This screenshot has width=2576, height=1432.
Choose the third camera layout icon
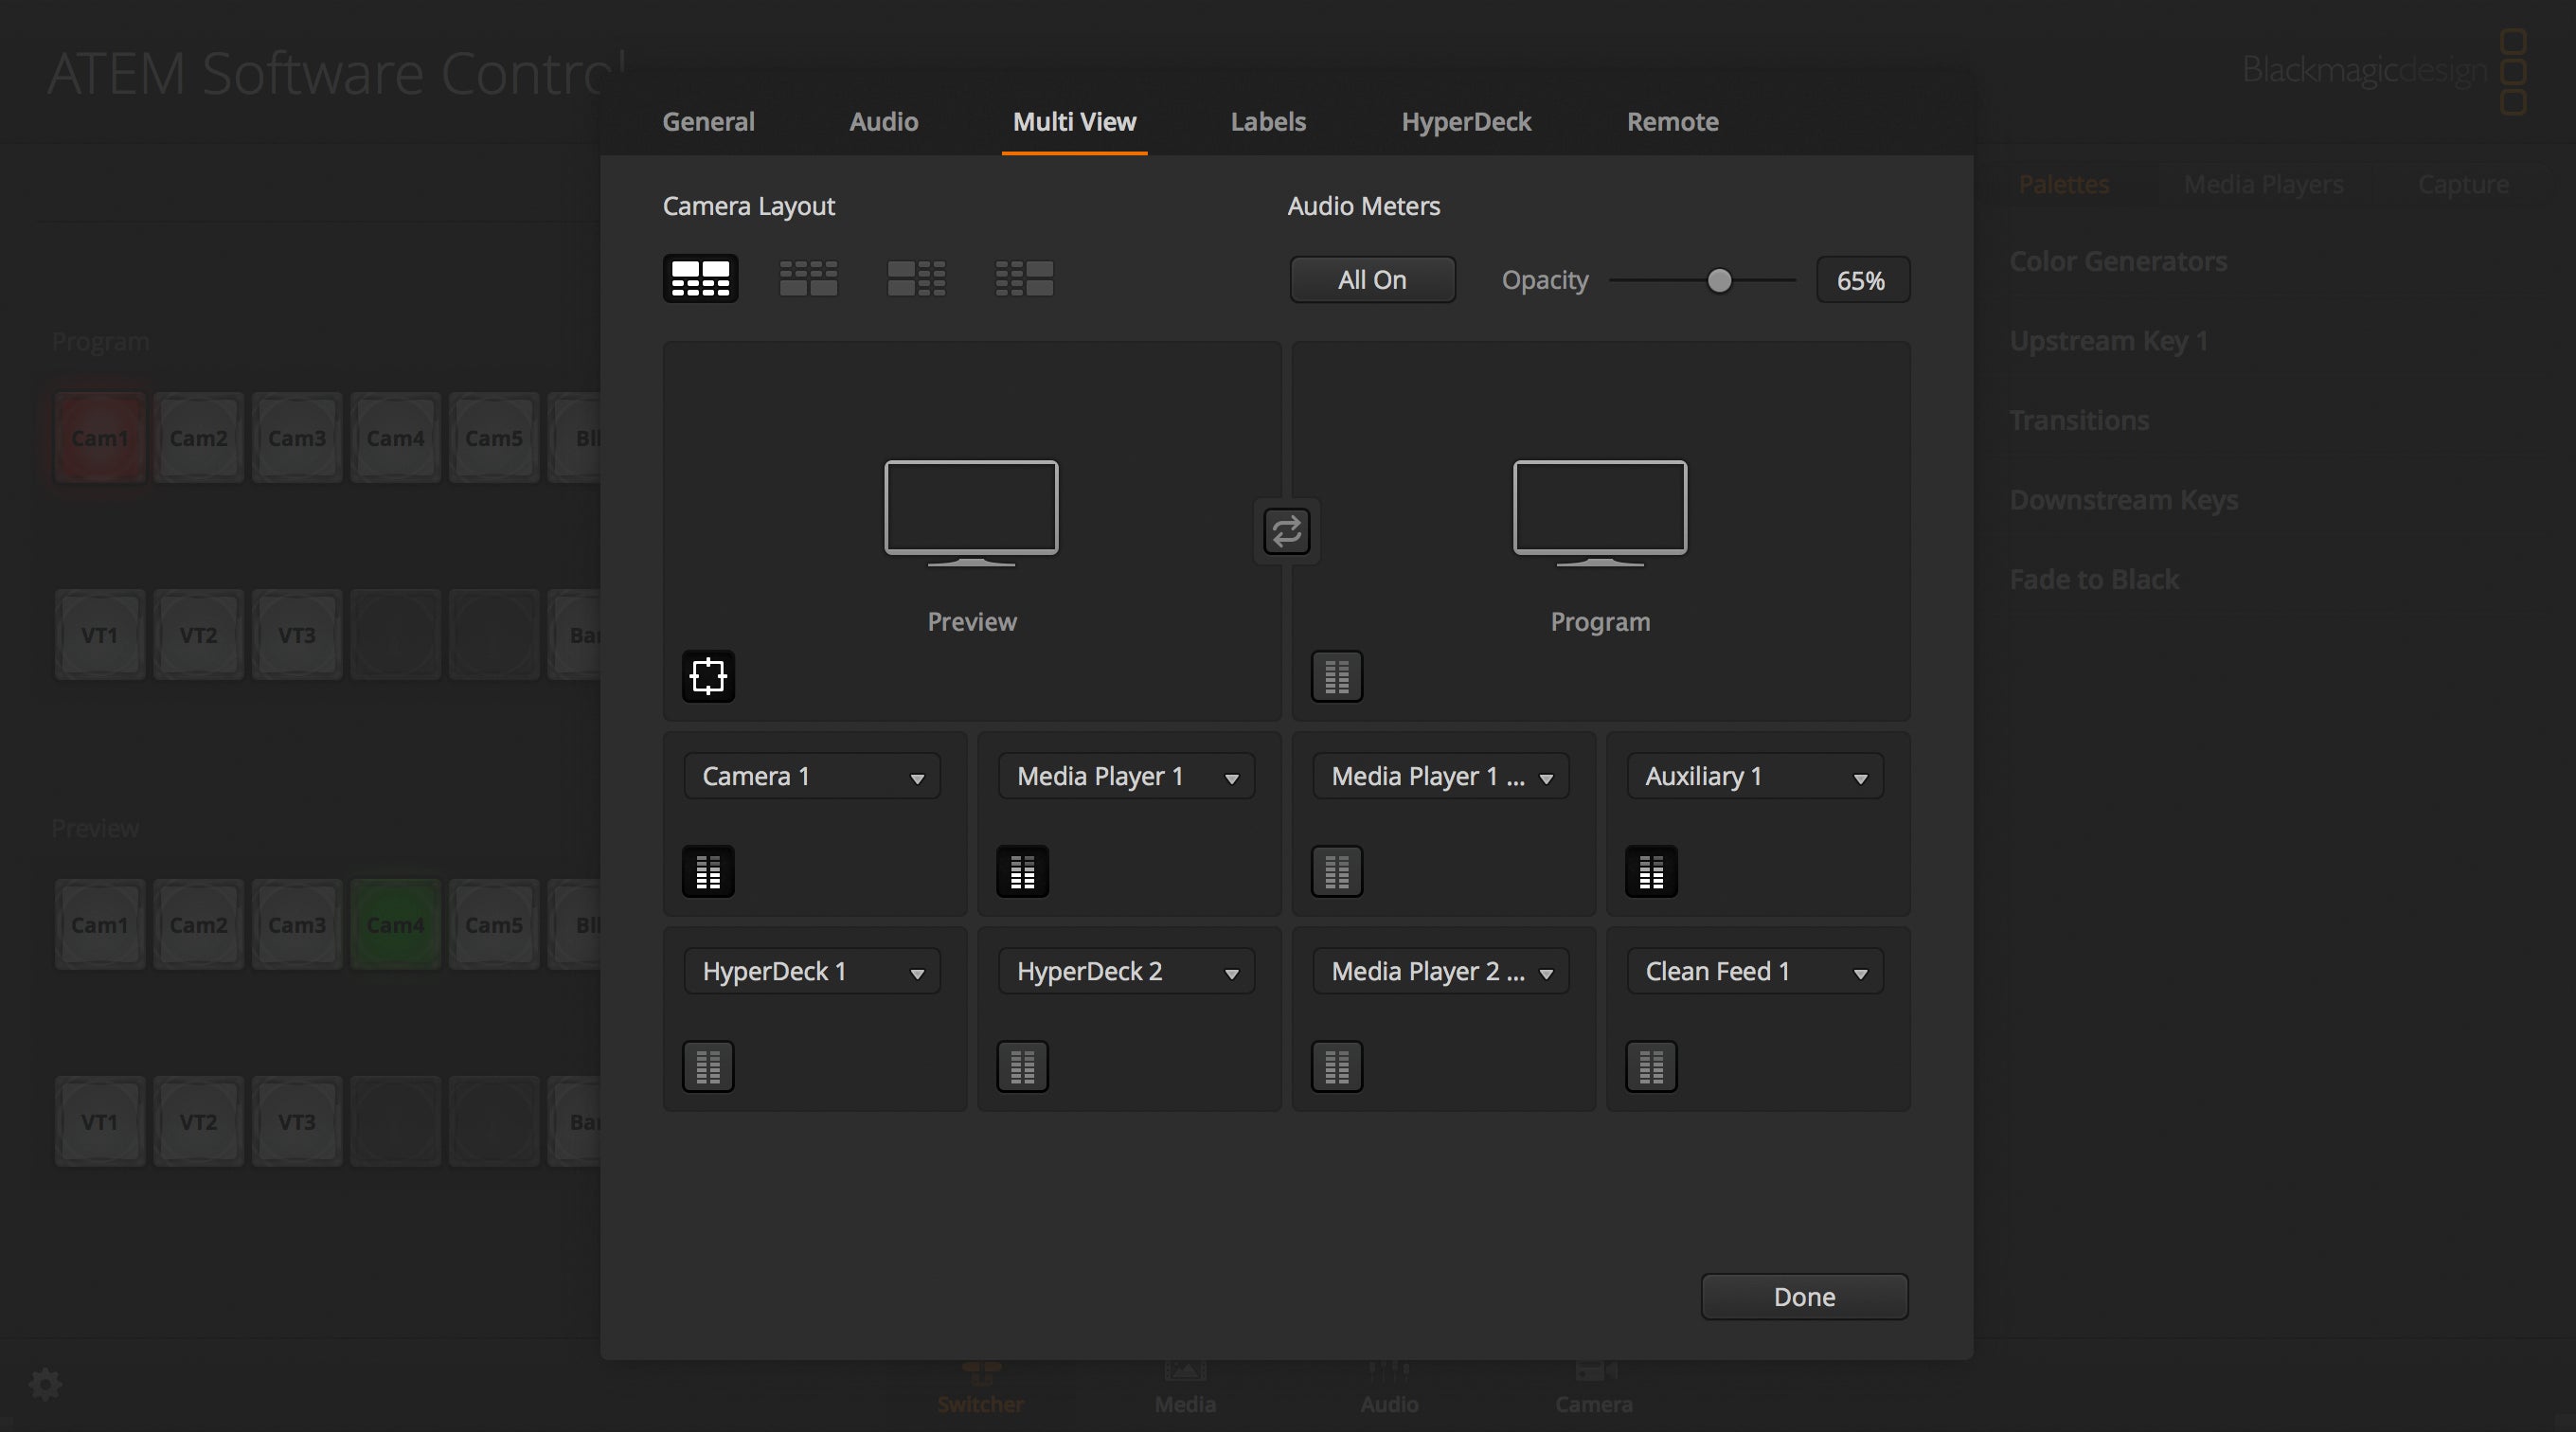(x=916, y=278)
